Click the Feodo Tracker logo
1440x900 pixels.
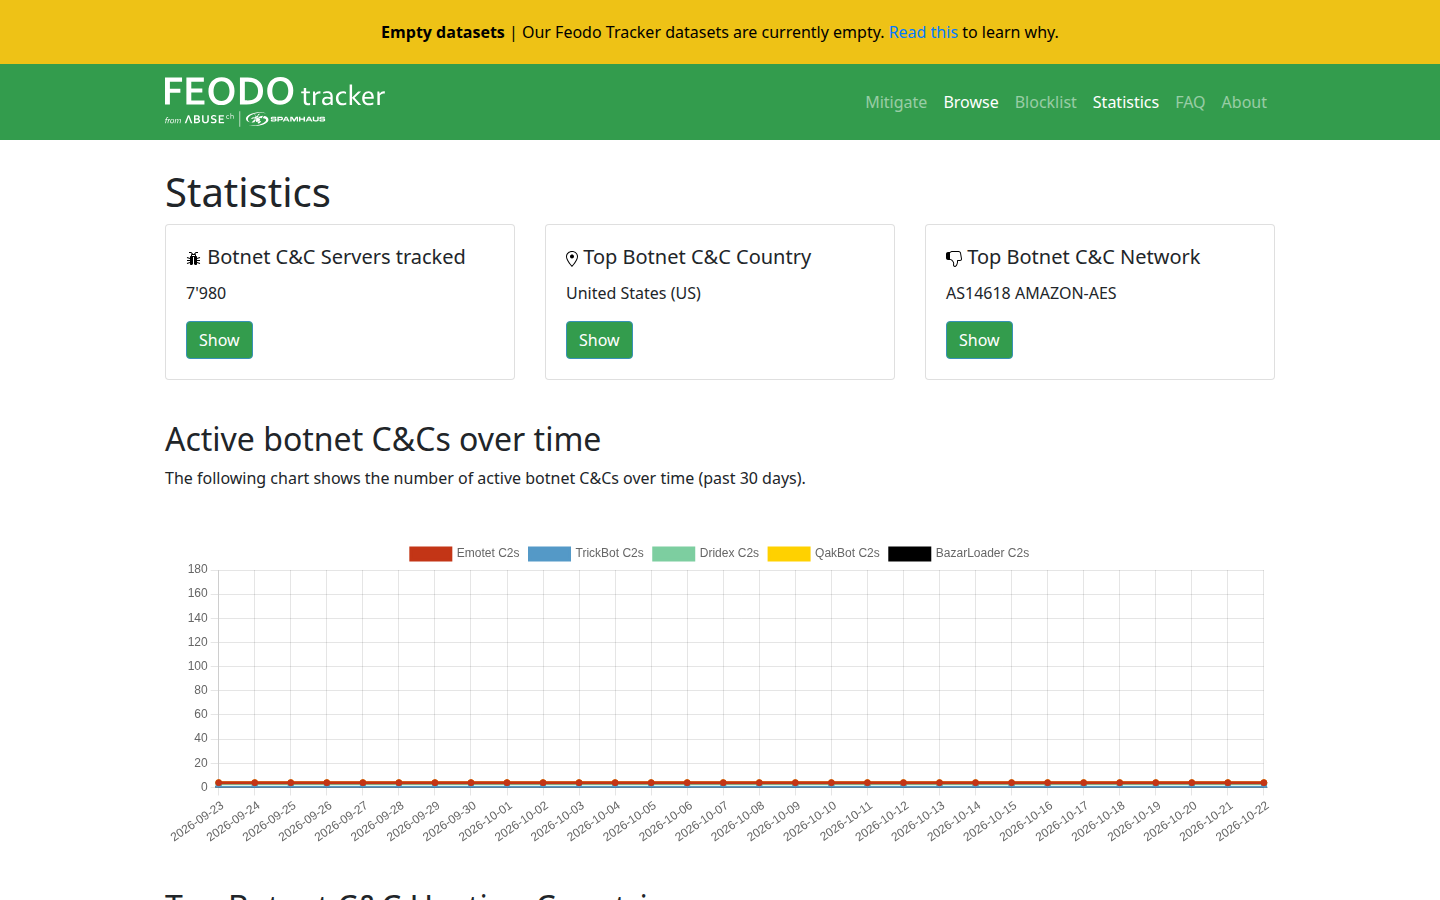click(275, 101)
